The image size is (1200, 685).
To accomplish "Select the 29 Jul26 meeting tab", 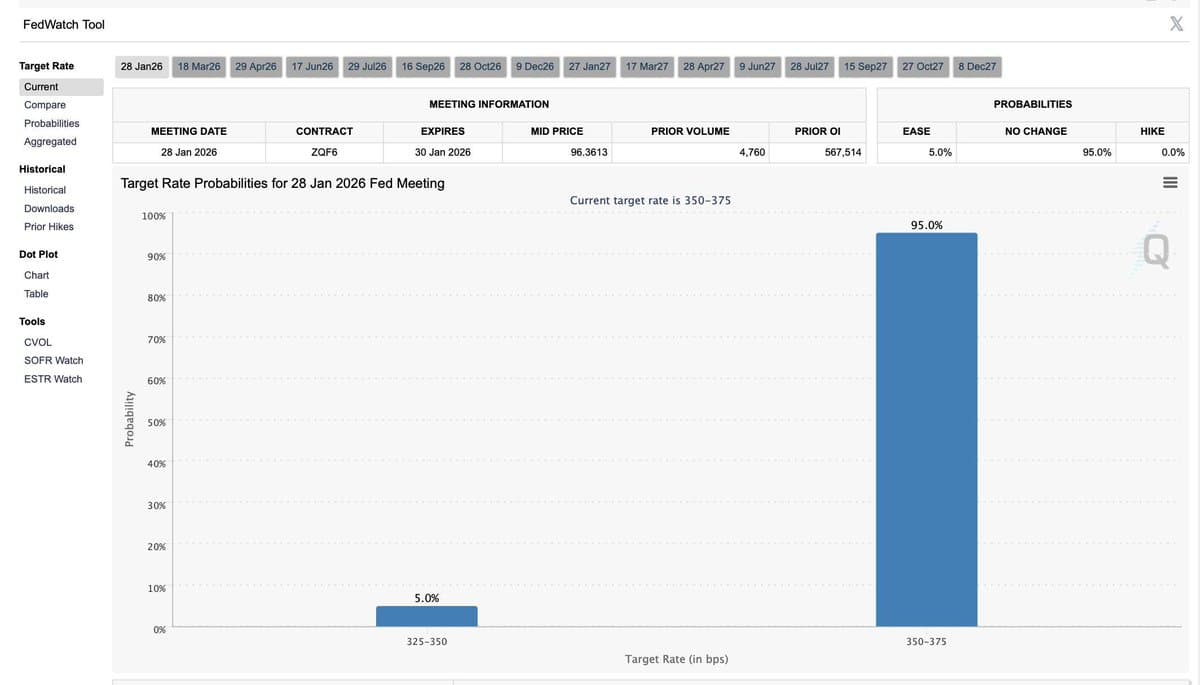I will [x=366, y=66].
